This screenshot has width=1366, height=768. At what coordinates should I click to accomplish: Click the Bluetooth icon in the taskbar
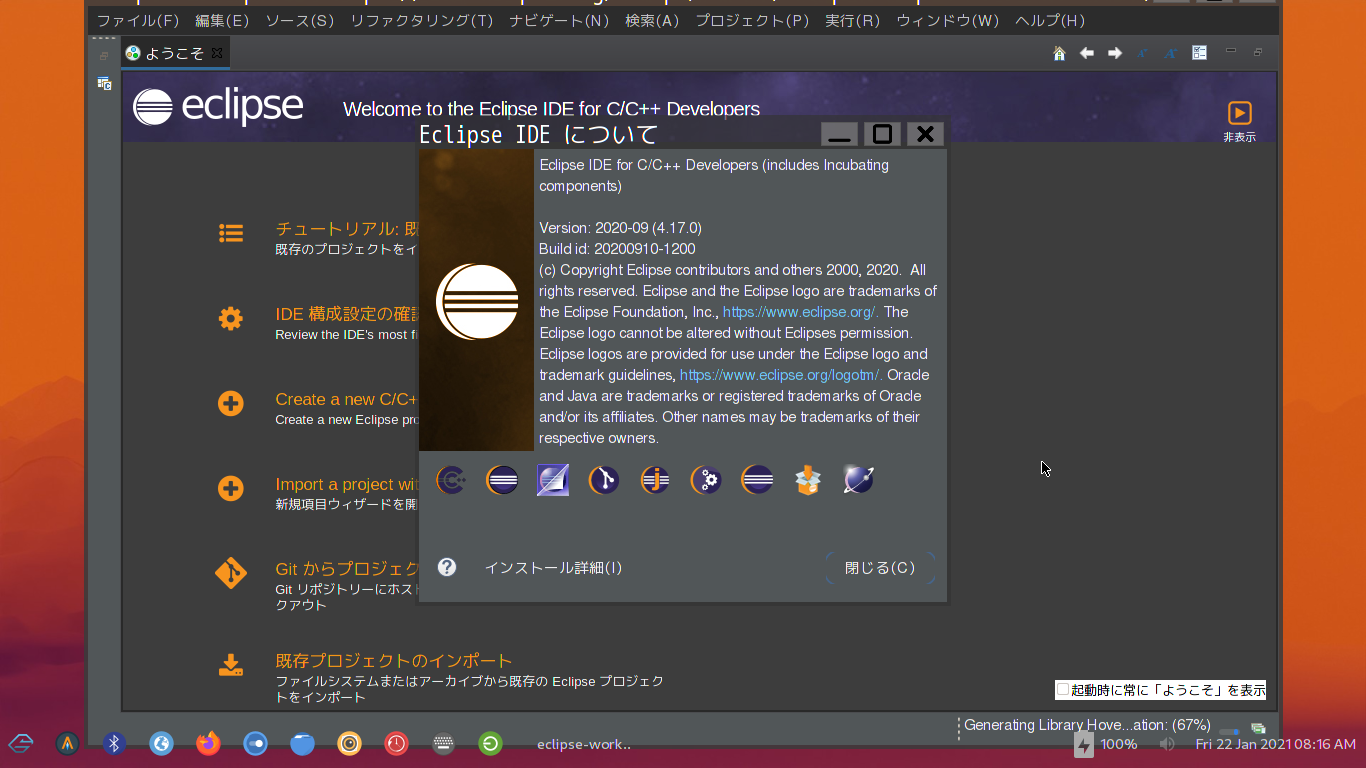pos(114,743)
